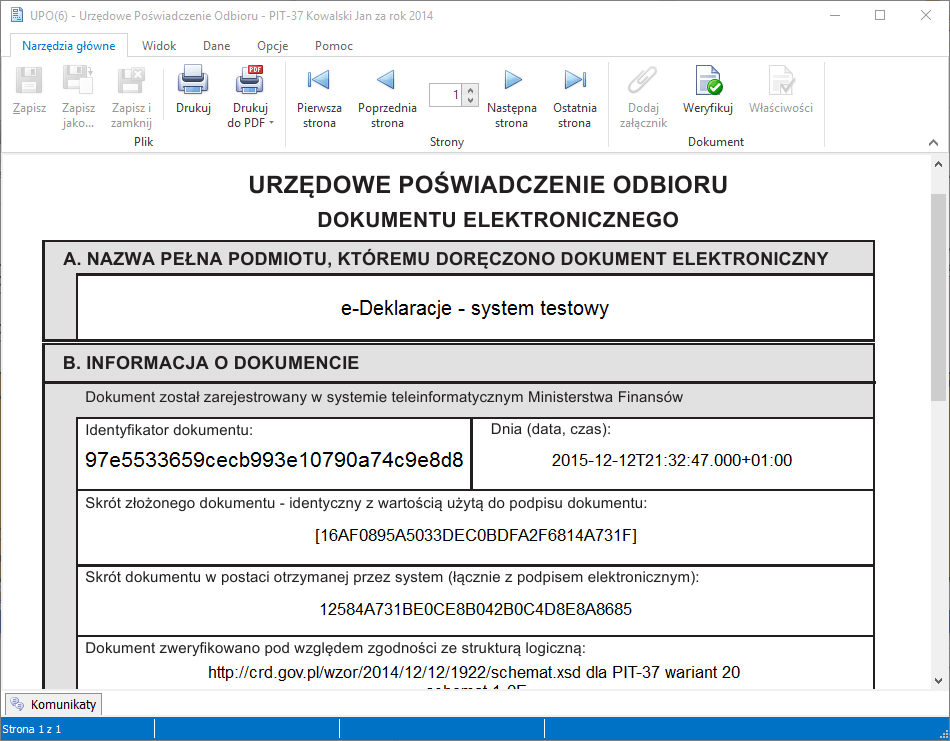
Task: Click title 'URZĘDOWE POŚWIADCZENIE ODBIORU'
Action: 488,185
